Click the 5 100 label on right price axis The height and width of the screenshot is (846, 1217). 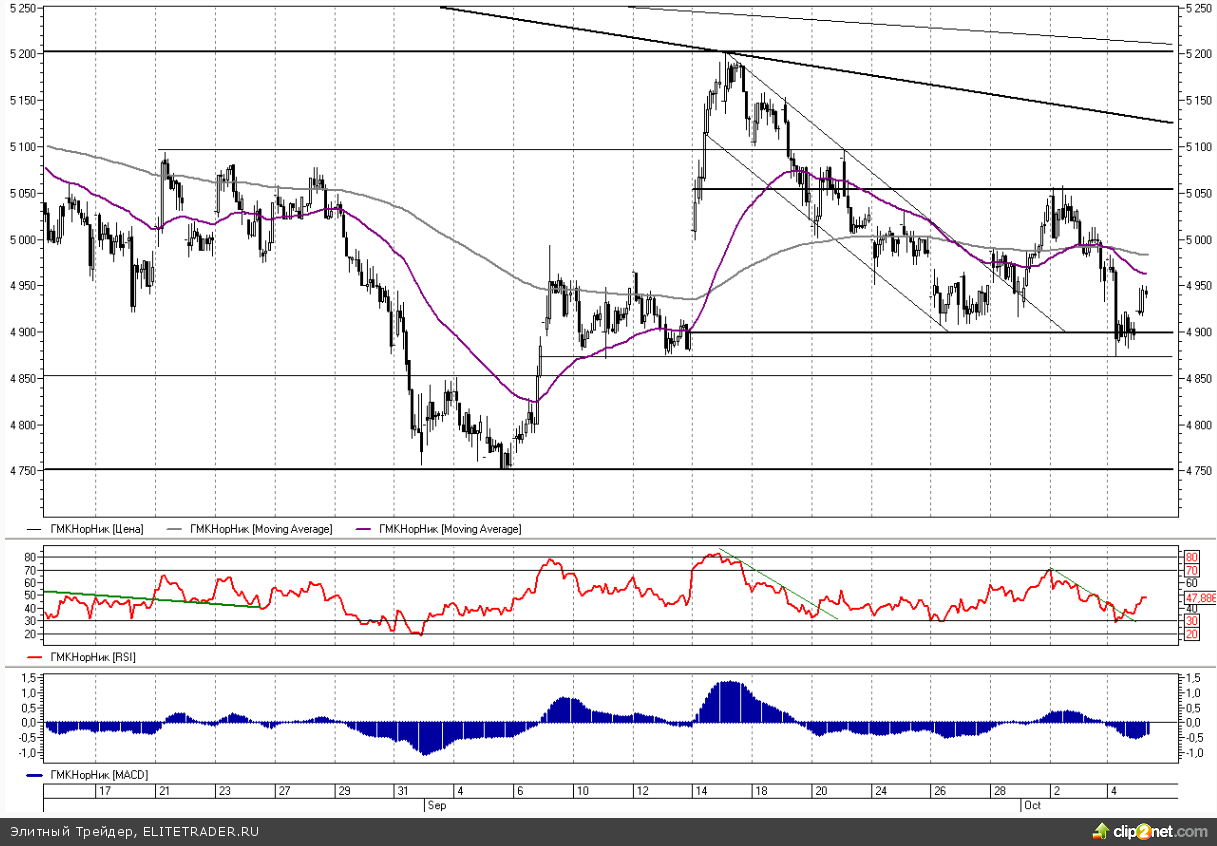point(1197,147)
